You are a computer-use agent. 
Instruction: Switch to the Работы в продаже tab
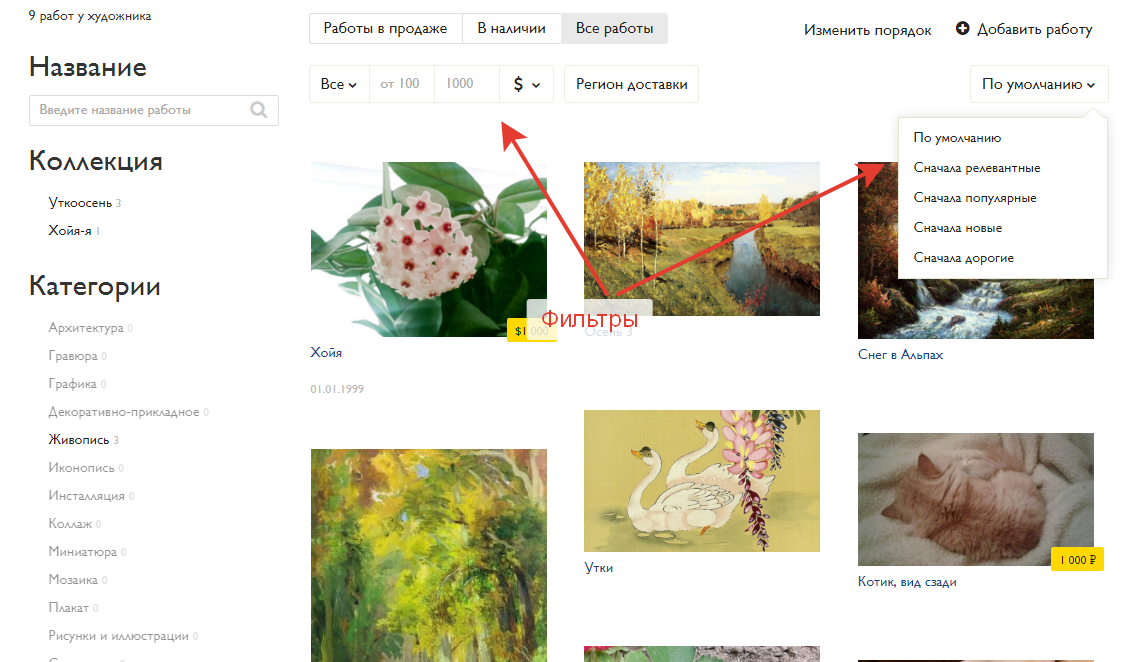click(x=385, y=29)
